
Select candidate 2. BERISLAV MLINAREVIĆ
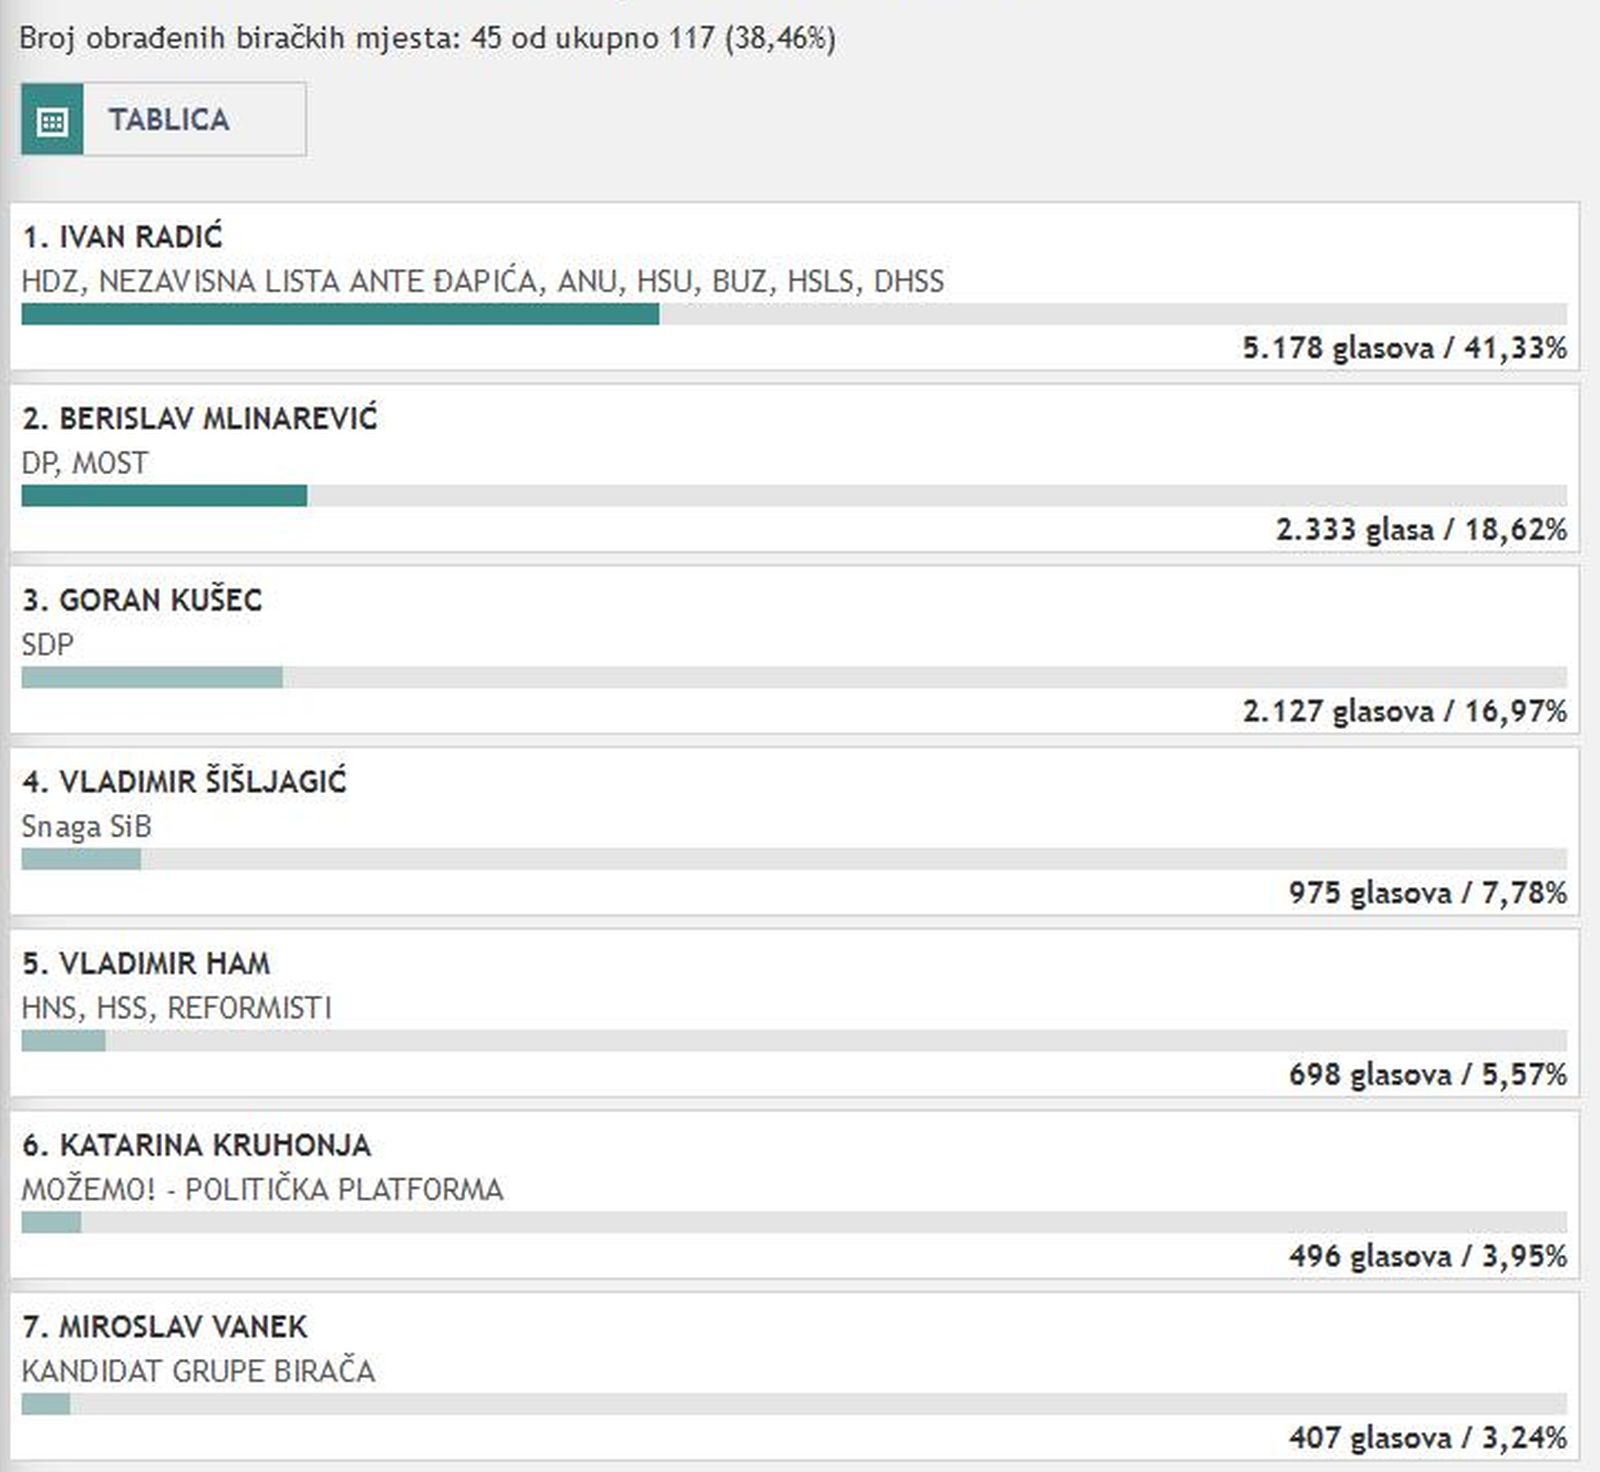[200, 418]
